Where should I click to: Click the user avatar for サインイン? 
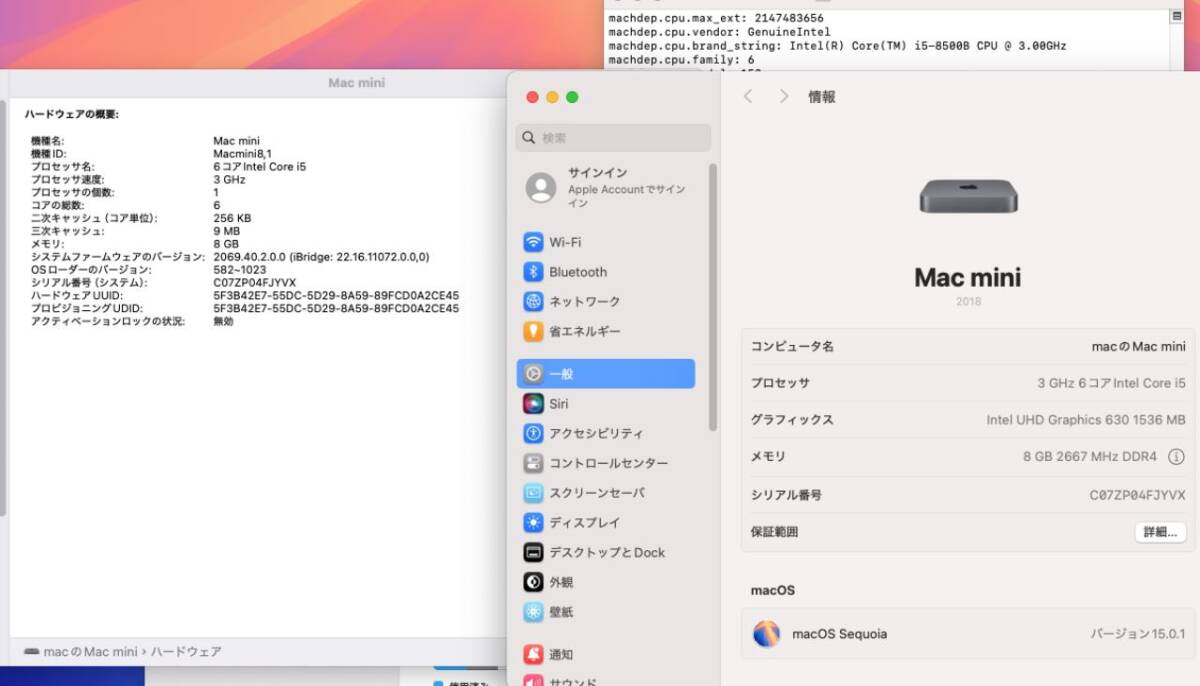click(541, 187)
